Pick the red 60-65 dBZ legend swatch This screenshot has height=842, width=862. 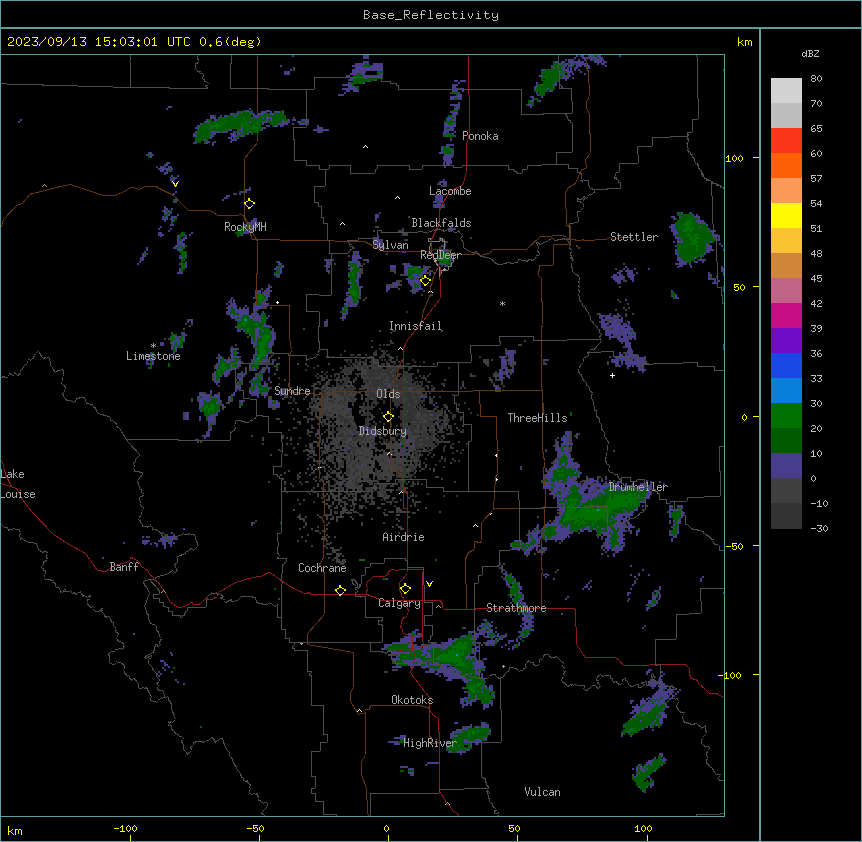(786, 141)
